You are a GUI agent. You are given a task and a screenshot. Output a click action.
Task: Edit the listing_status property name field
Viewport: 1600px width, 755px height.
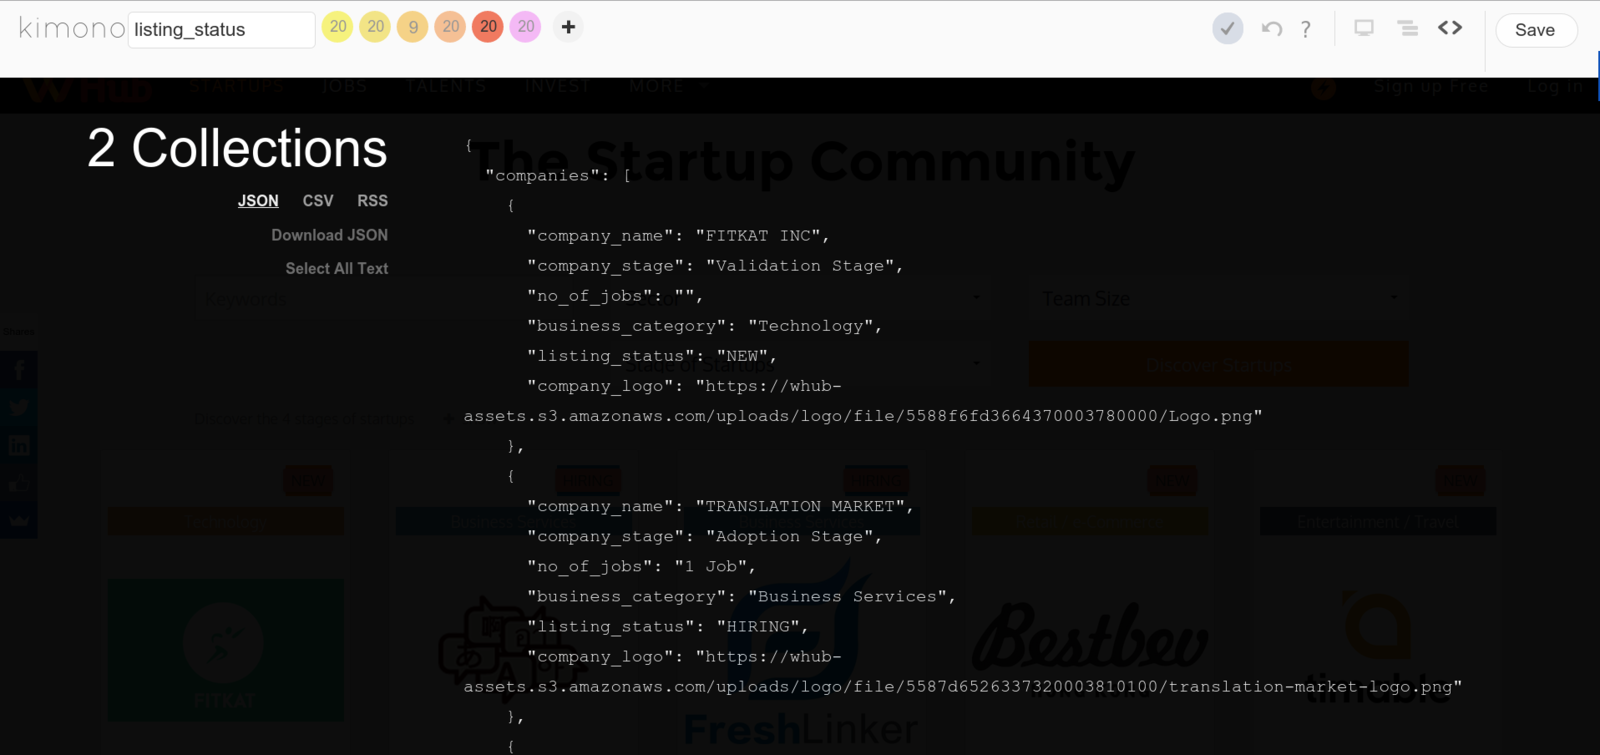click(221, 30)
